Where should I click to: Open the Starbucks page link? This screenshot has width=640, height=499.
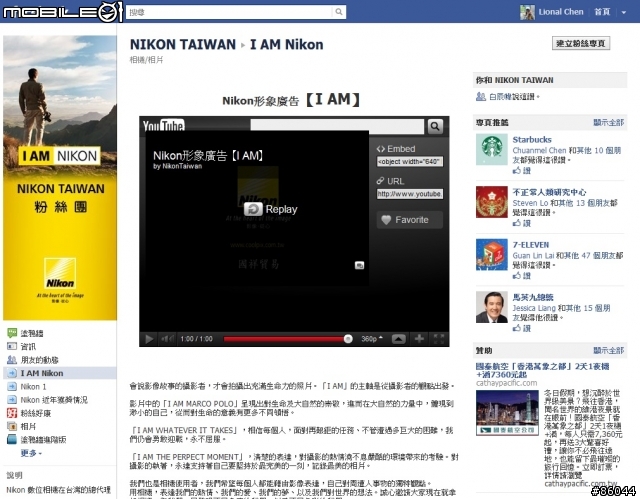click(532, 140)
